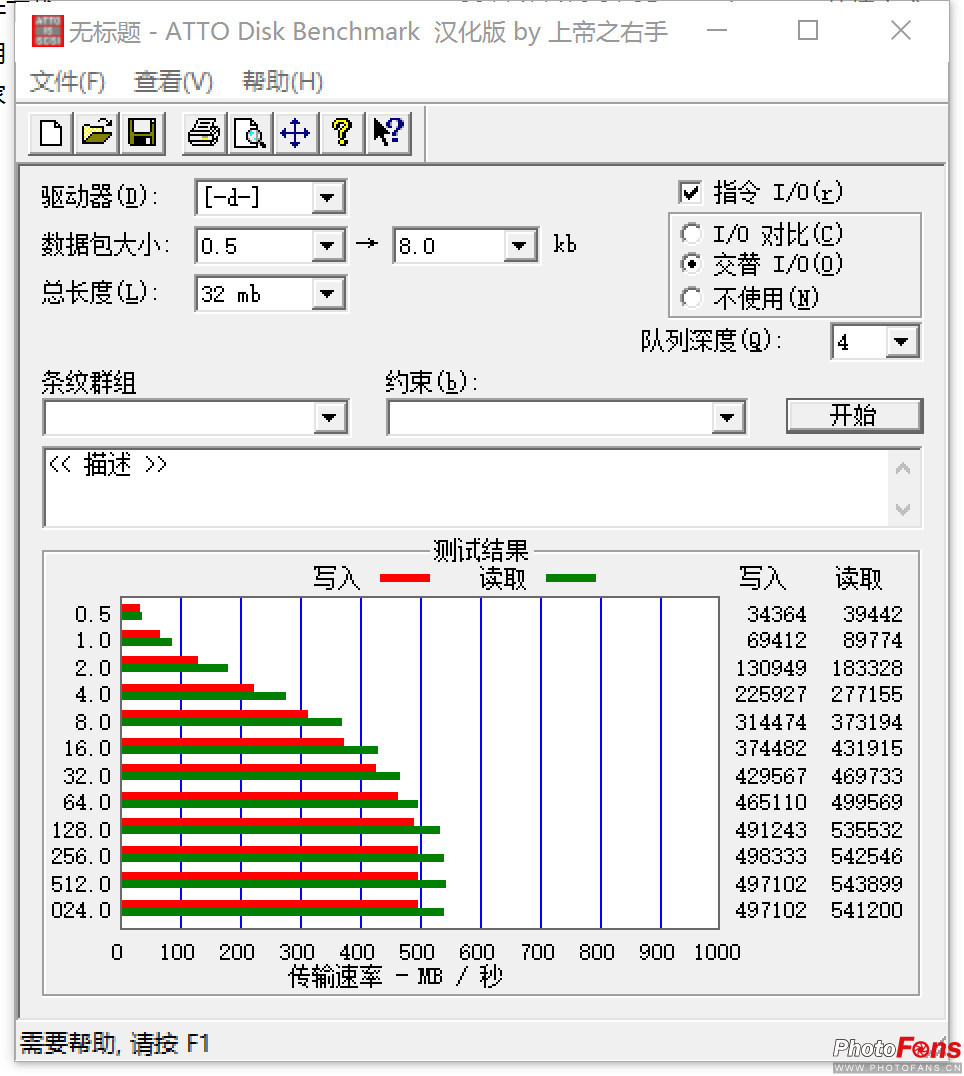Activate the context help arrow icon

(388, 133)
